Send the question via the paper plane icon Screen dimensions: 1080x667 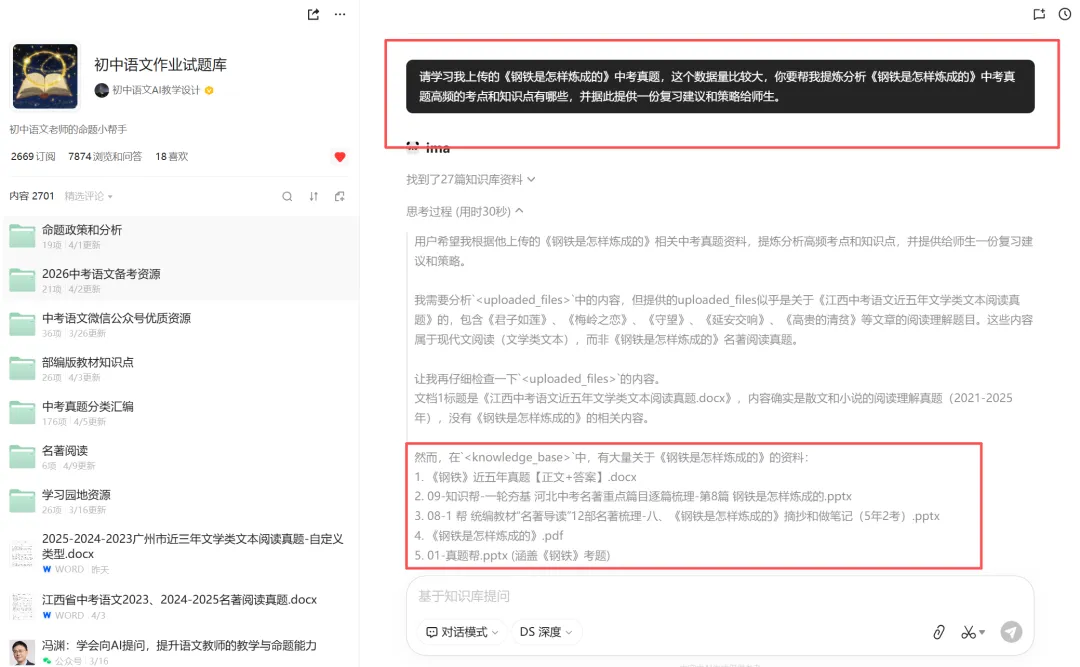pos(1011,632)
